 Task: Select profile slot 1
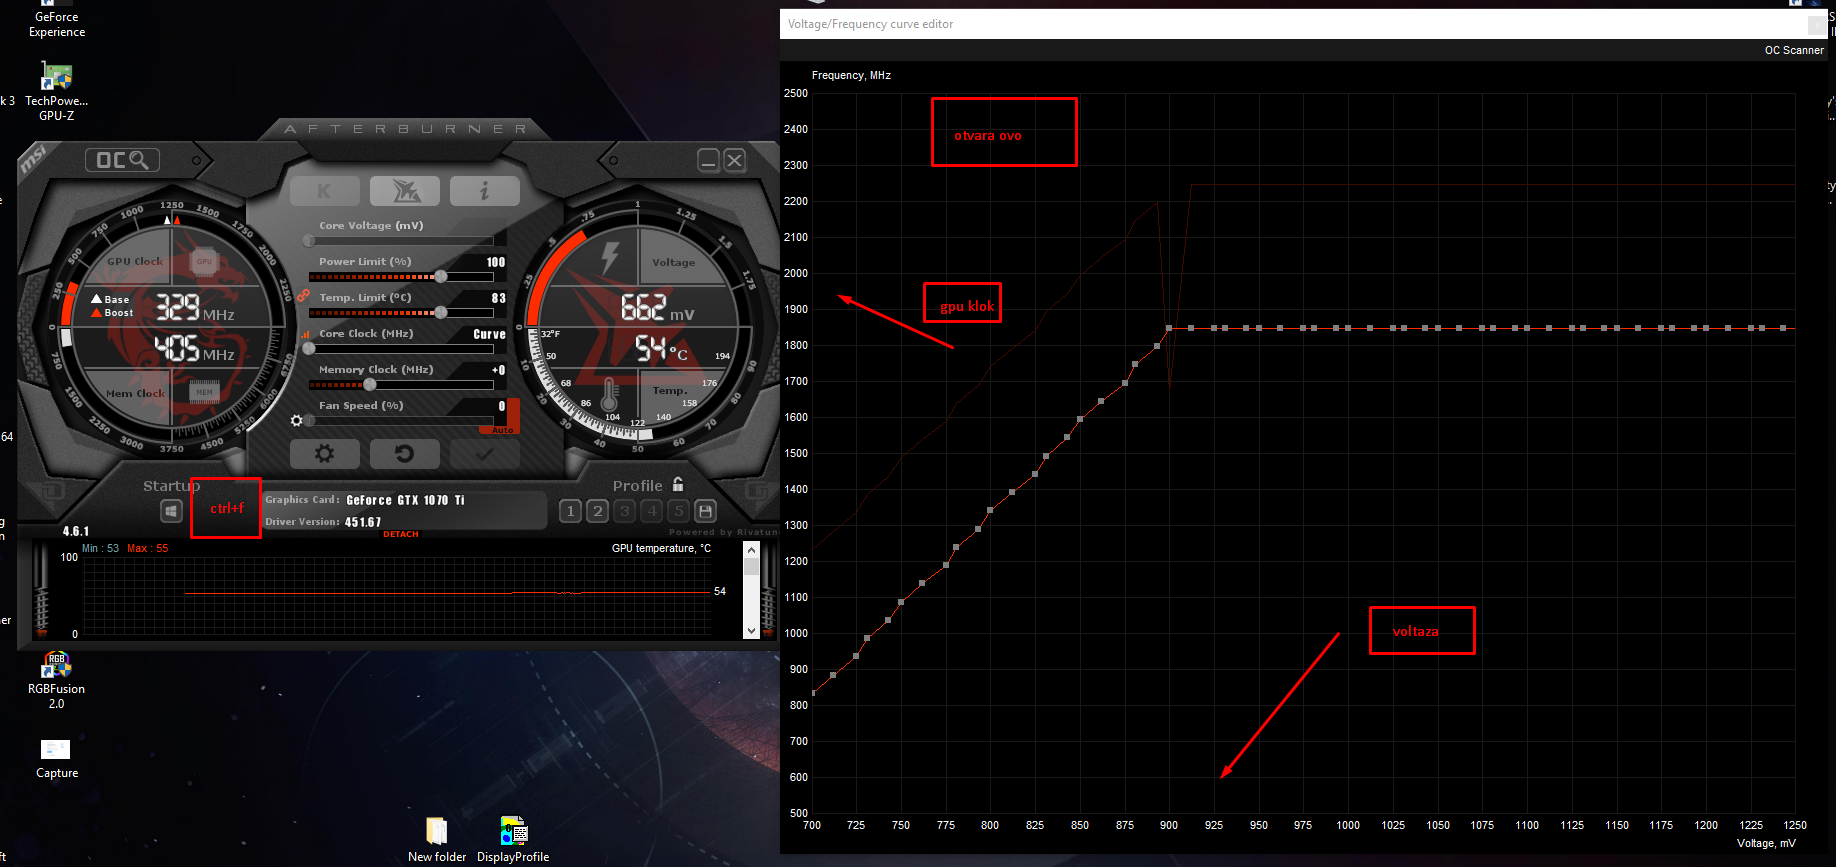570,511
